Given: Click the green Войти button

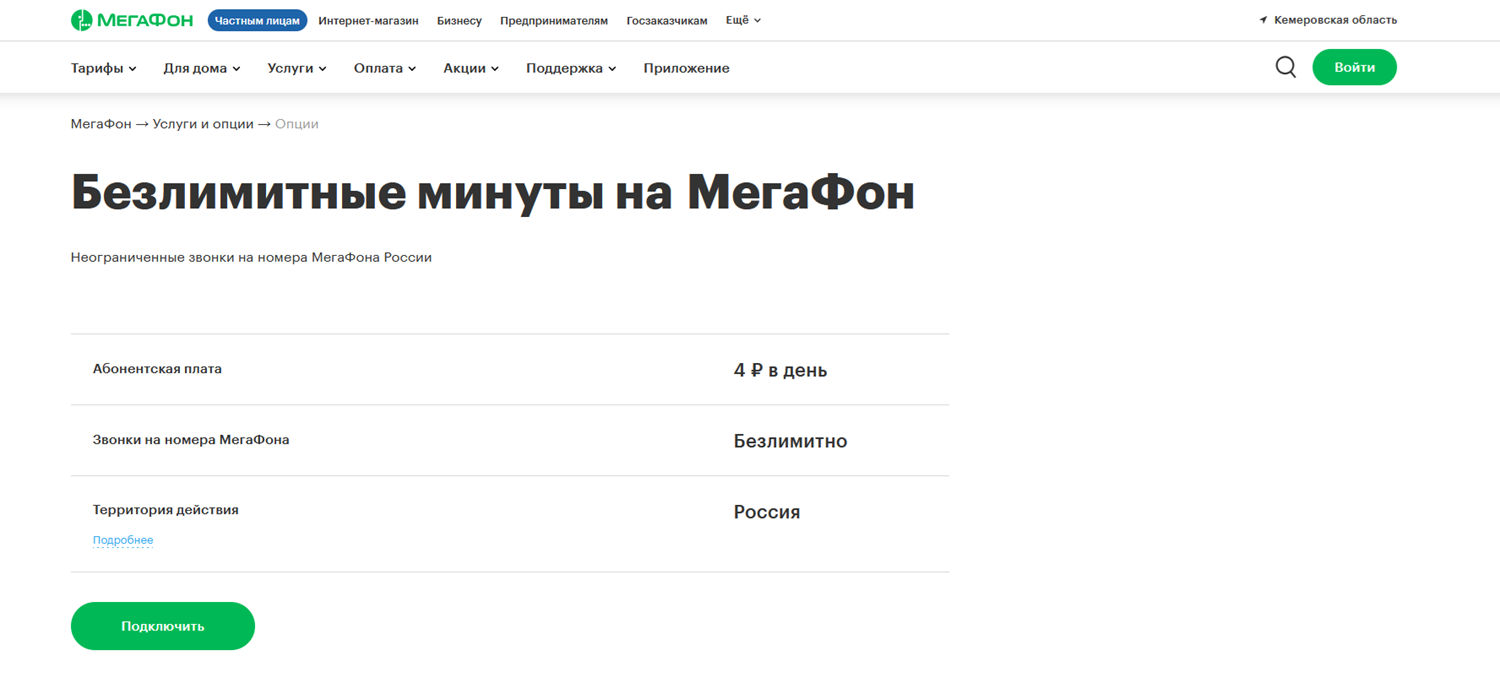Looking at the screenshot, I should [x=1354, y=67].
